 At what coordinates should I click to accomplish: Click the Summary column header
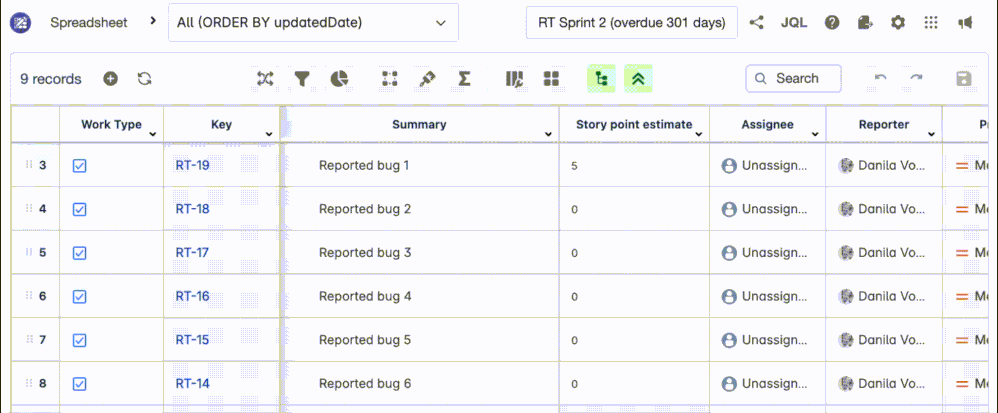pos(419,125)
